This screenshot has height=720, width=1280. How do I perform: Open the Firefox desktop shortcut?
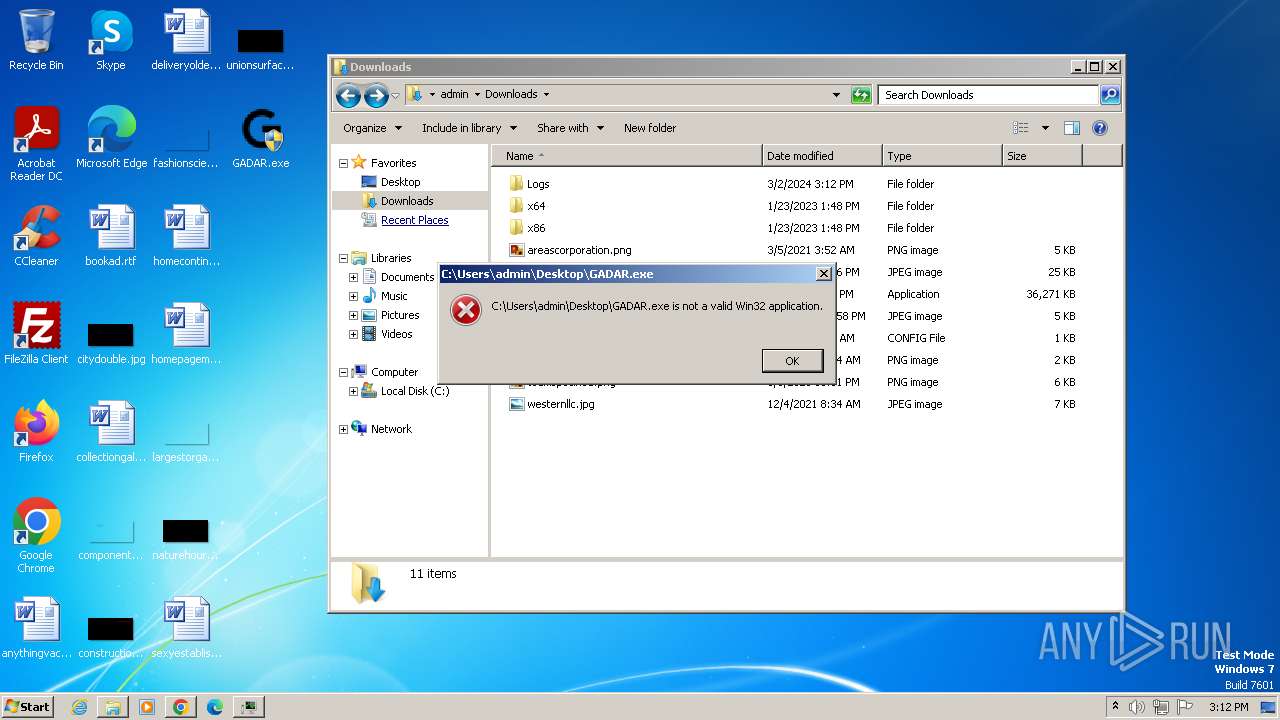click(x=36, y=432)
